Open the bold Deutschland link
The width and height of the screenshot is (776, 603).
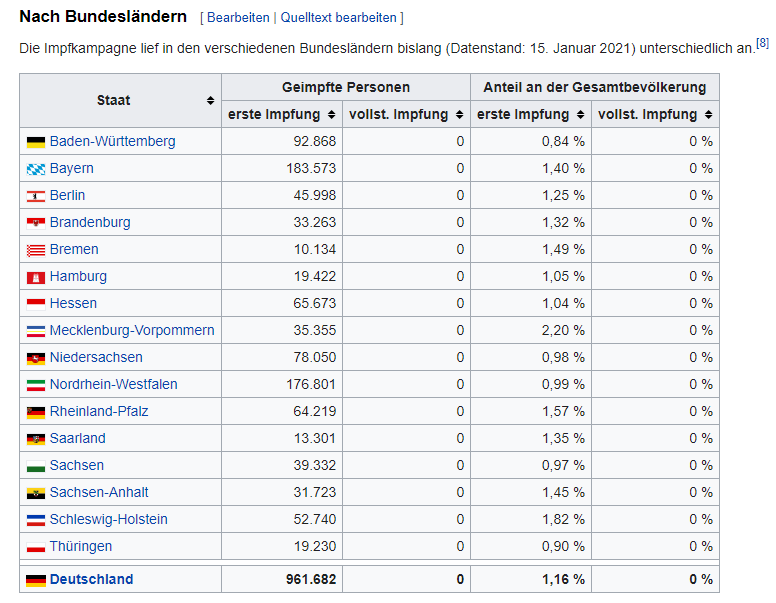[91, 580]
